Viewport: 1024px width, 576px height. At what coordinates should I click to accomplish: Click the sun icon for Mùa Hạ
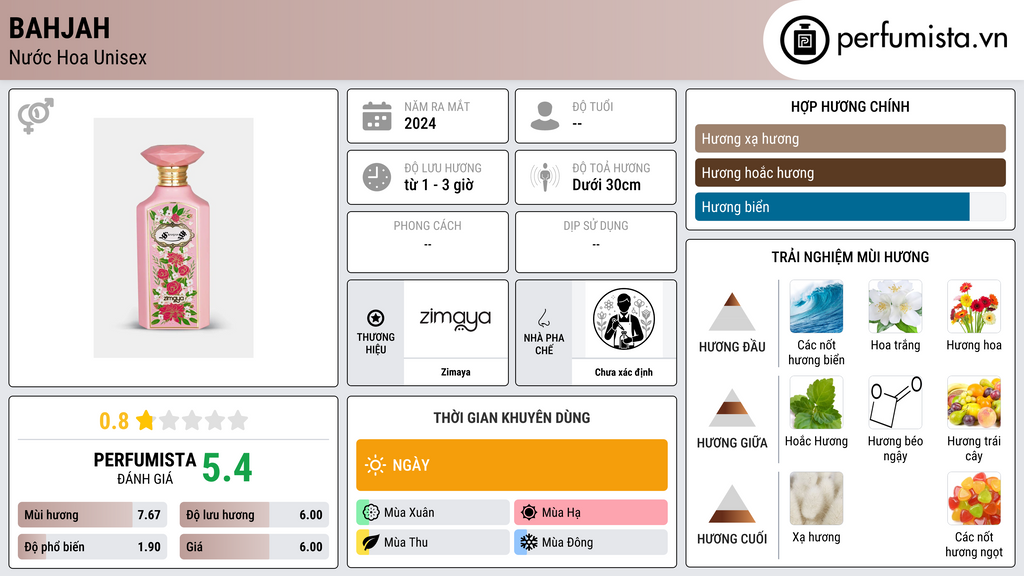tap(529, 513)
